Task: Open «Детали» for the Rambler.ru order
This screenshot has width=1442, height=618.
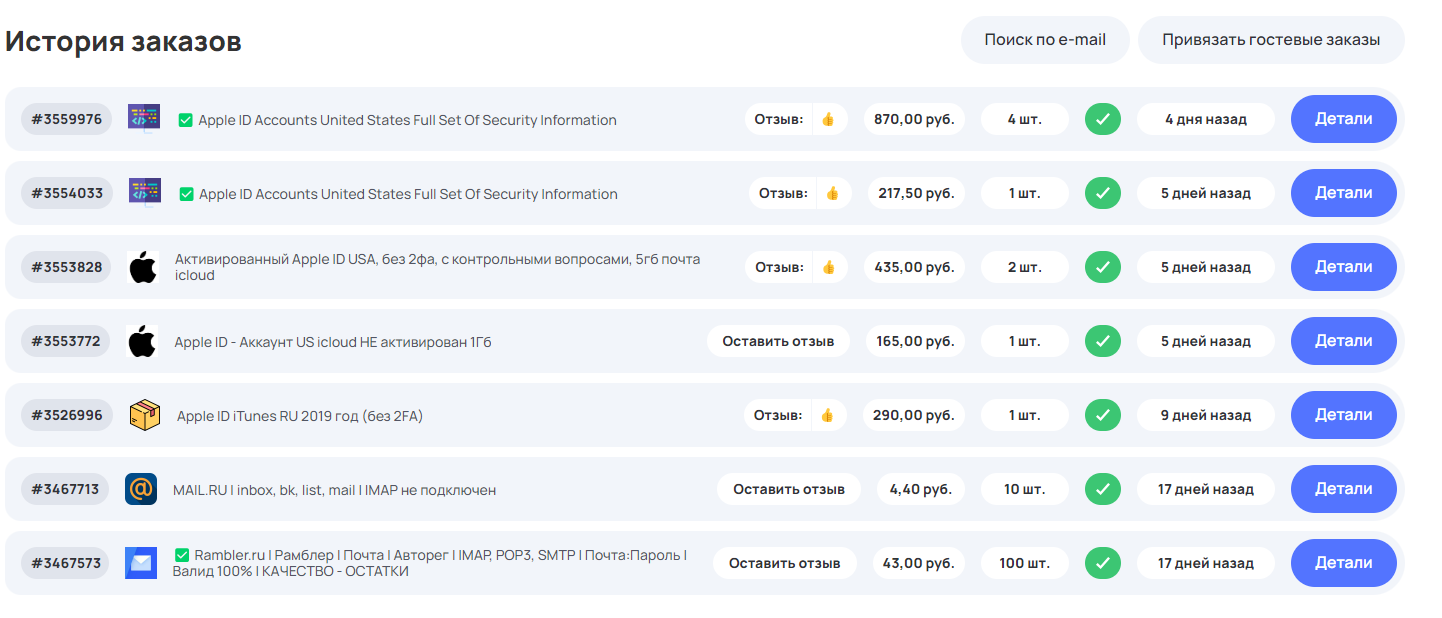Action: click(1343, 563)
